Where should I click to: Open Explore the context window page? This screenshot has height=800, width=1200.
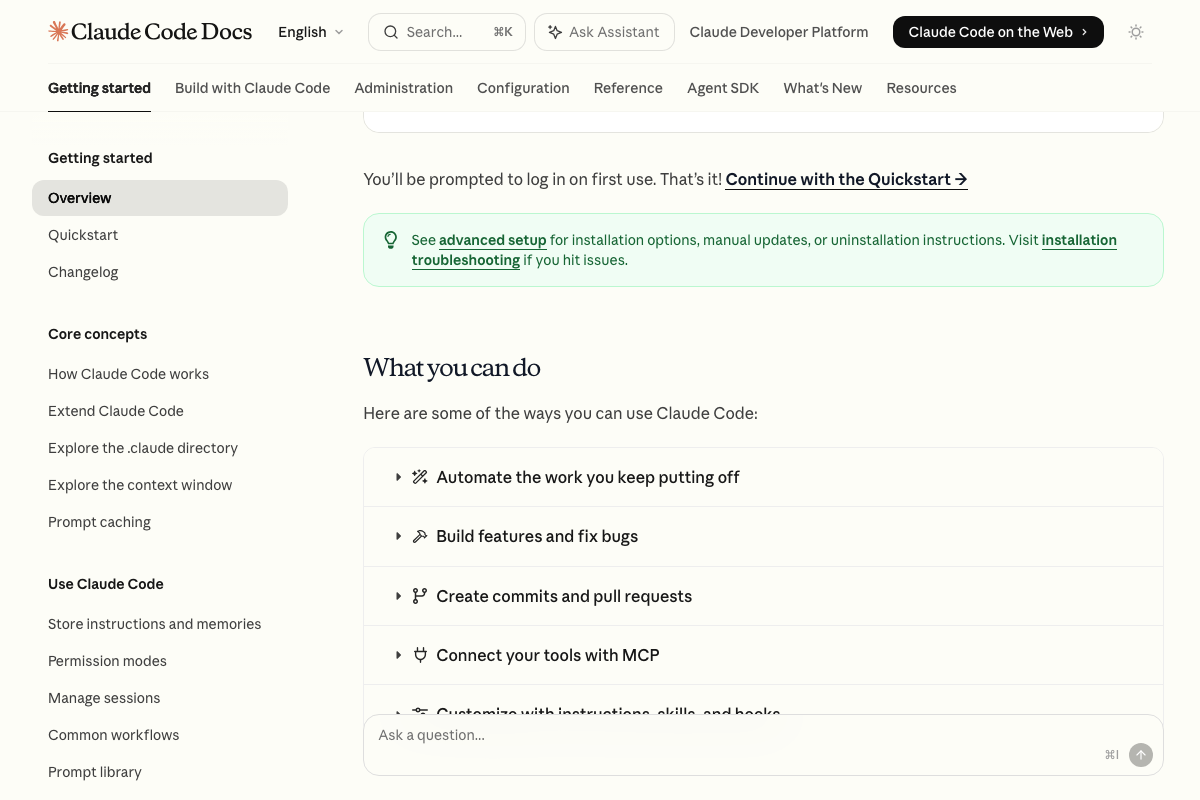pyautogui.click(x=140, y=485)
